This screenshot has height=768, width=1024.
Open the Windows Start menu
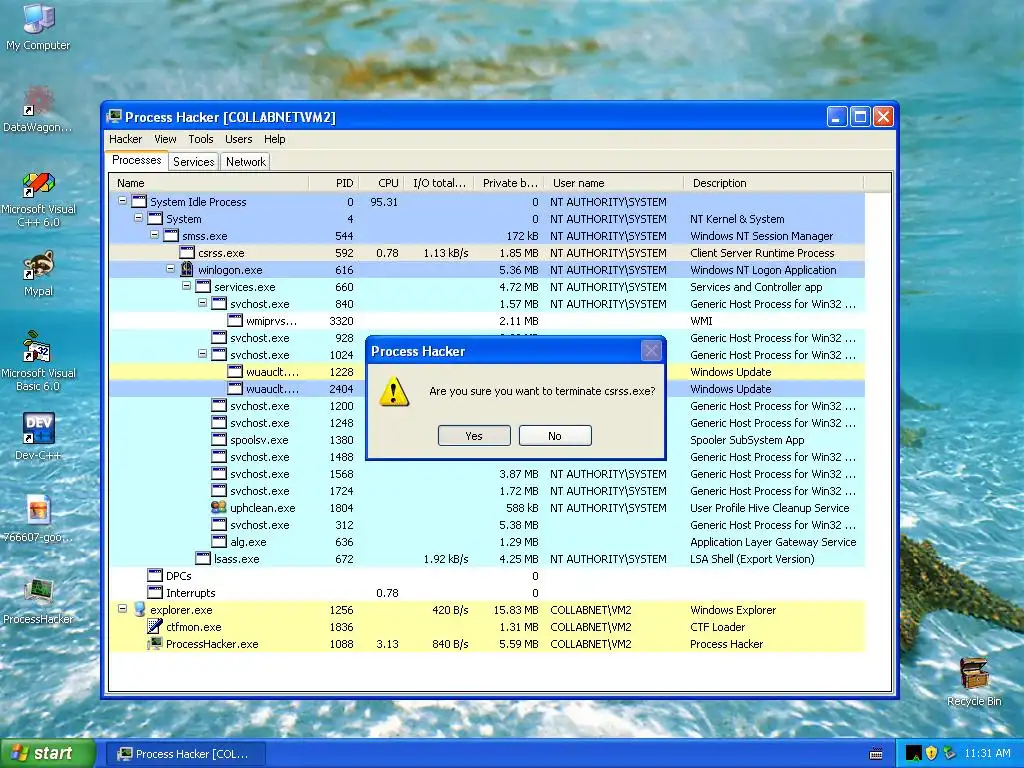pos(47,753)
